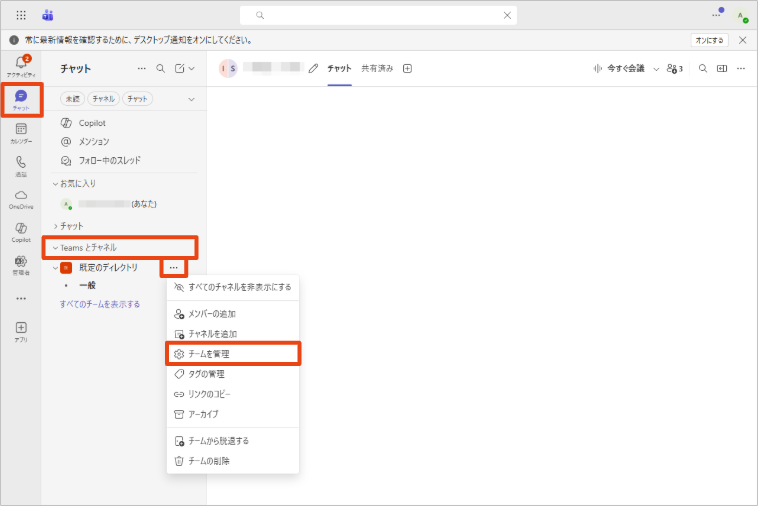Click すべてのチームを表示する link
The image size is (758, 506).
pyautogui.click(x=100, y=304)
